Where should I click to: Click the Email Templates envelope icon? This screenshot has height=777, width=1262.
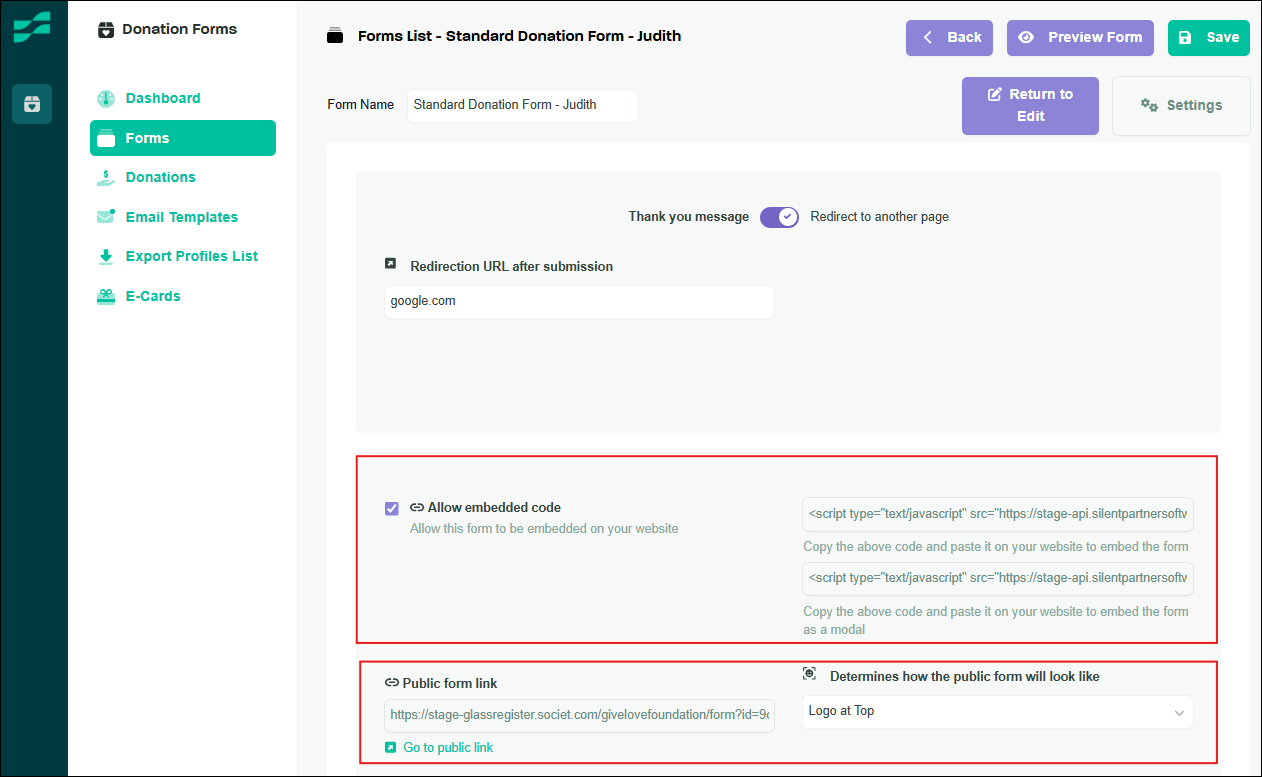pyautogui.click(x=106, y=217)
